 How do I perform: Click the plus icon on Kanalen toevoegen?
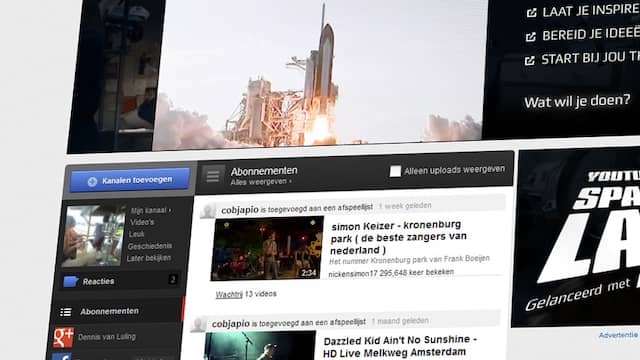tap(92, 182)
